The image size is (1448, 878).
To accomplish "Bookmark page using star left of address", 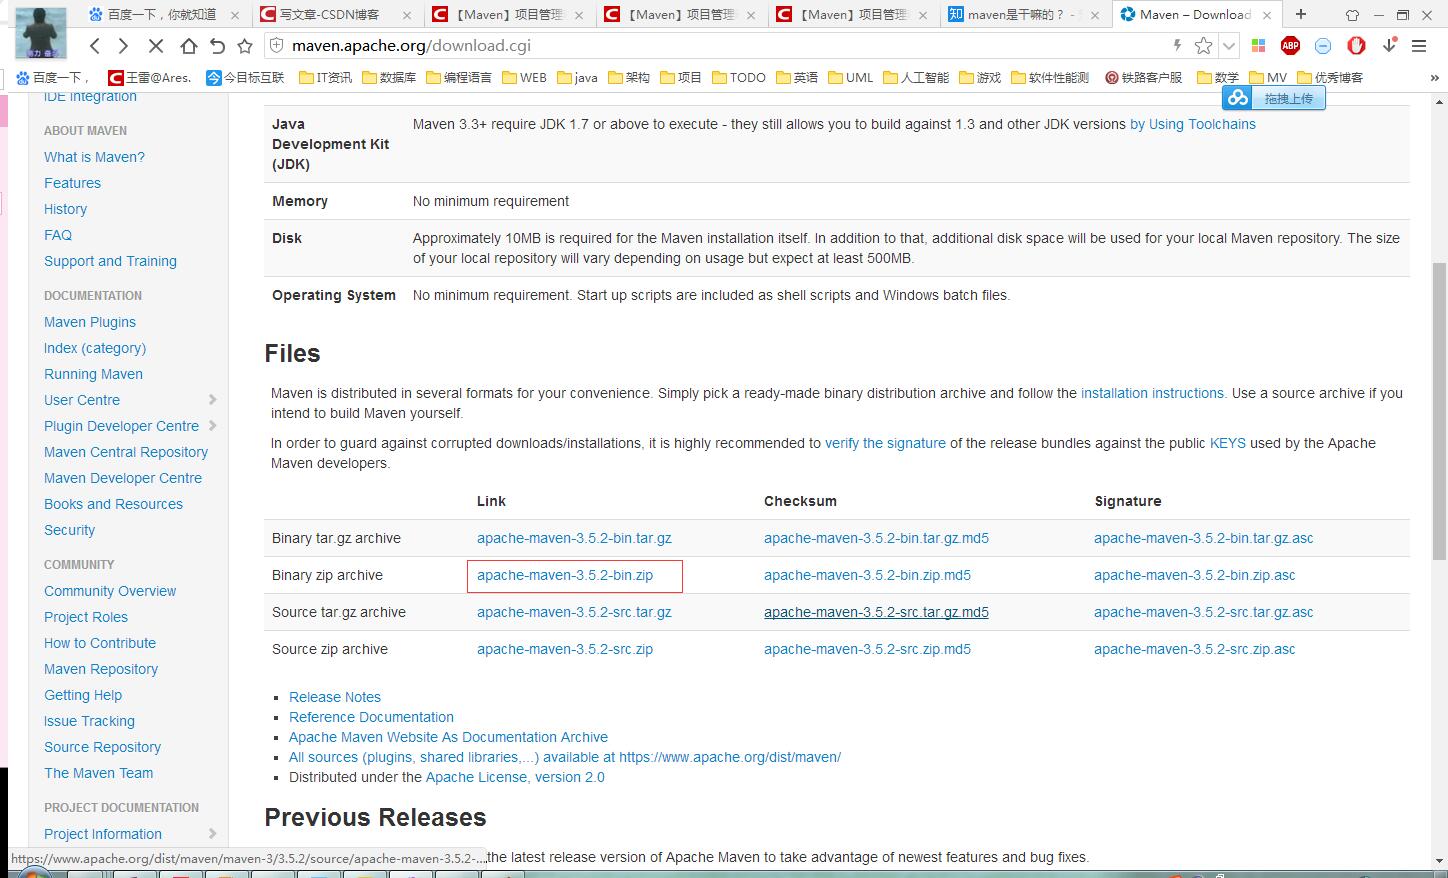I will click(245, 46).
